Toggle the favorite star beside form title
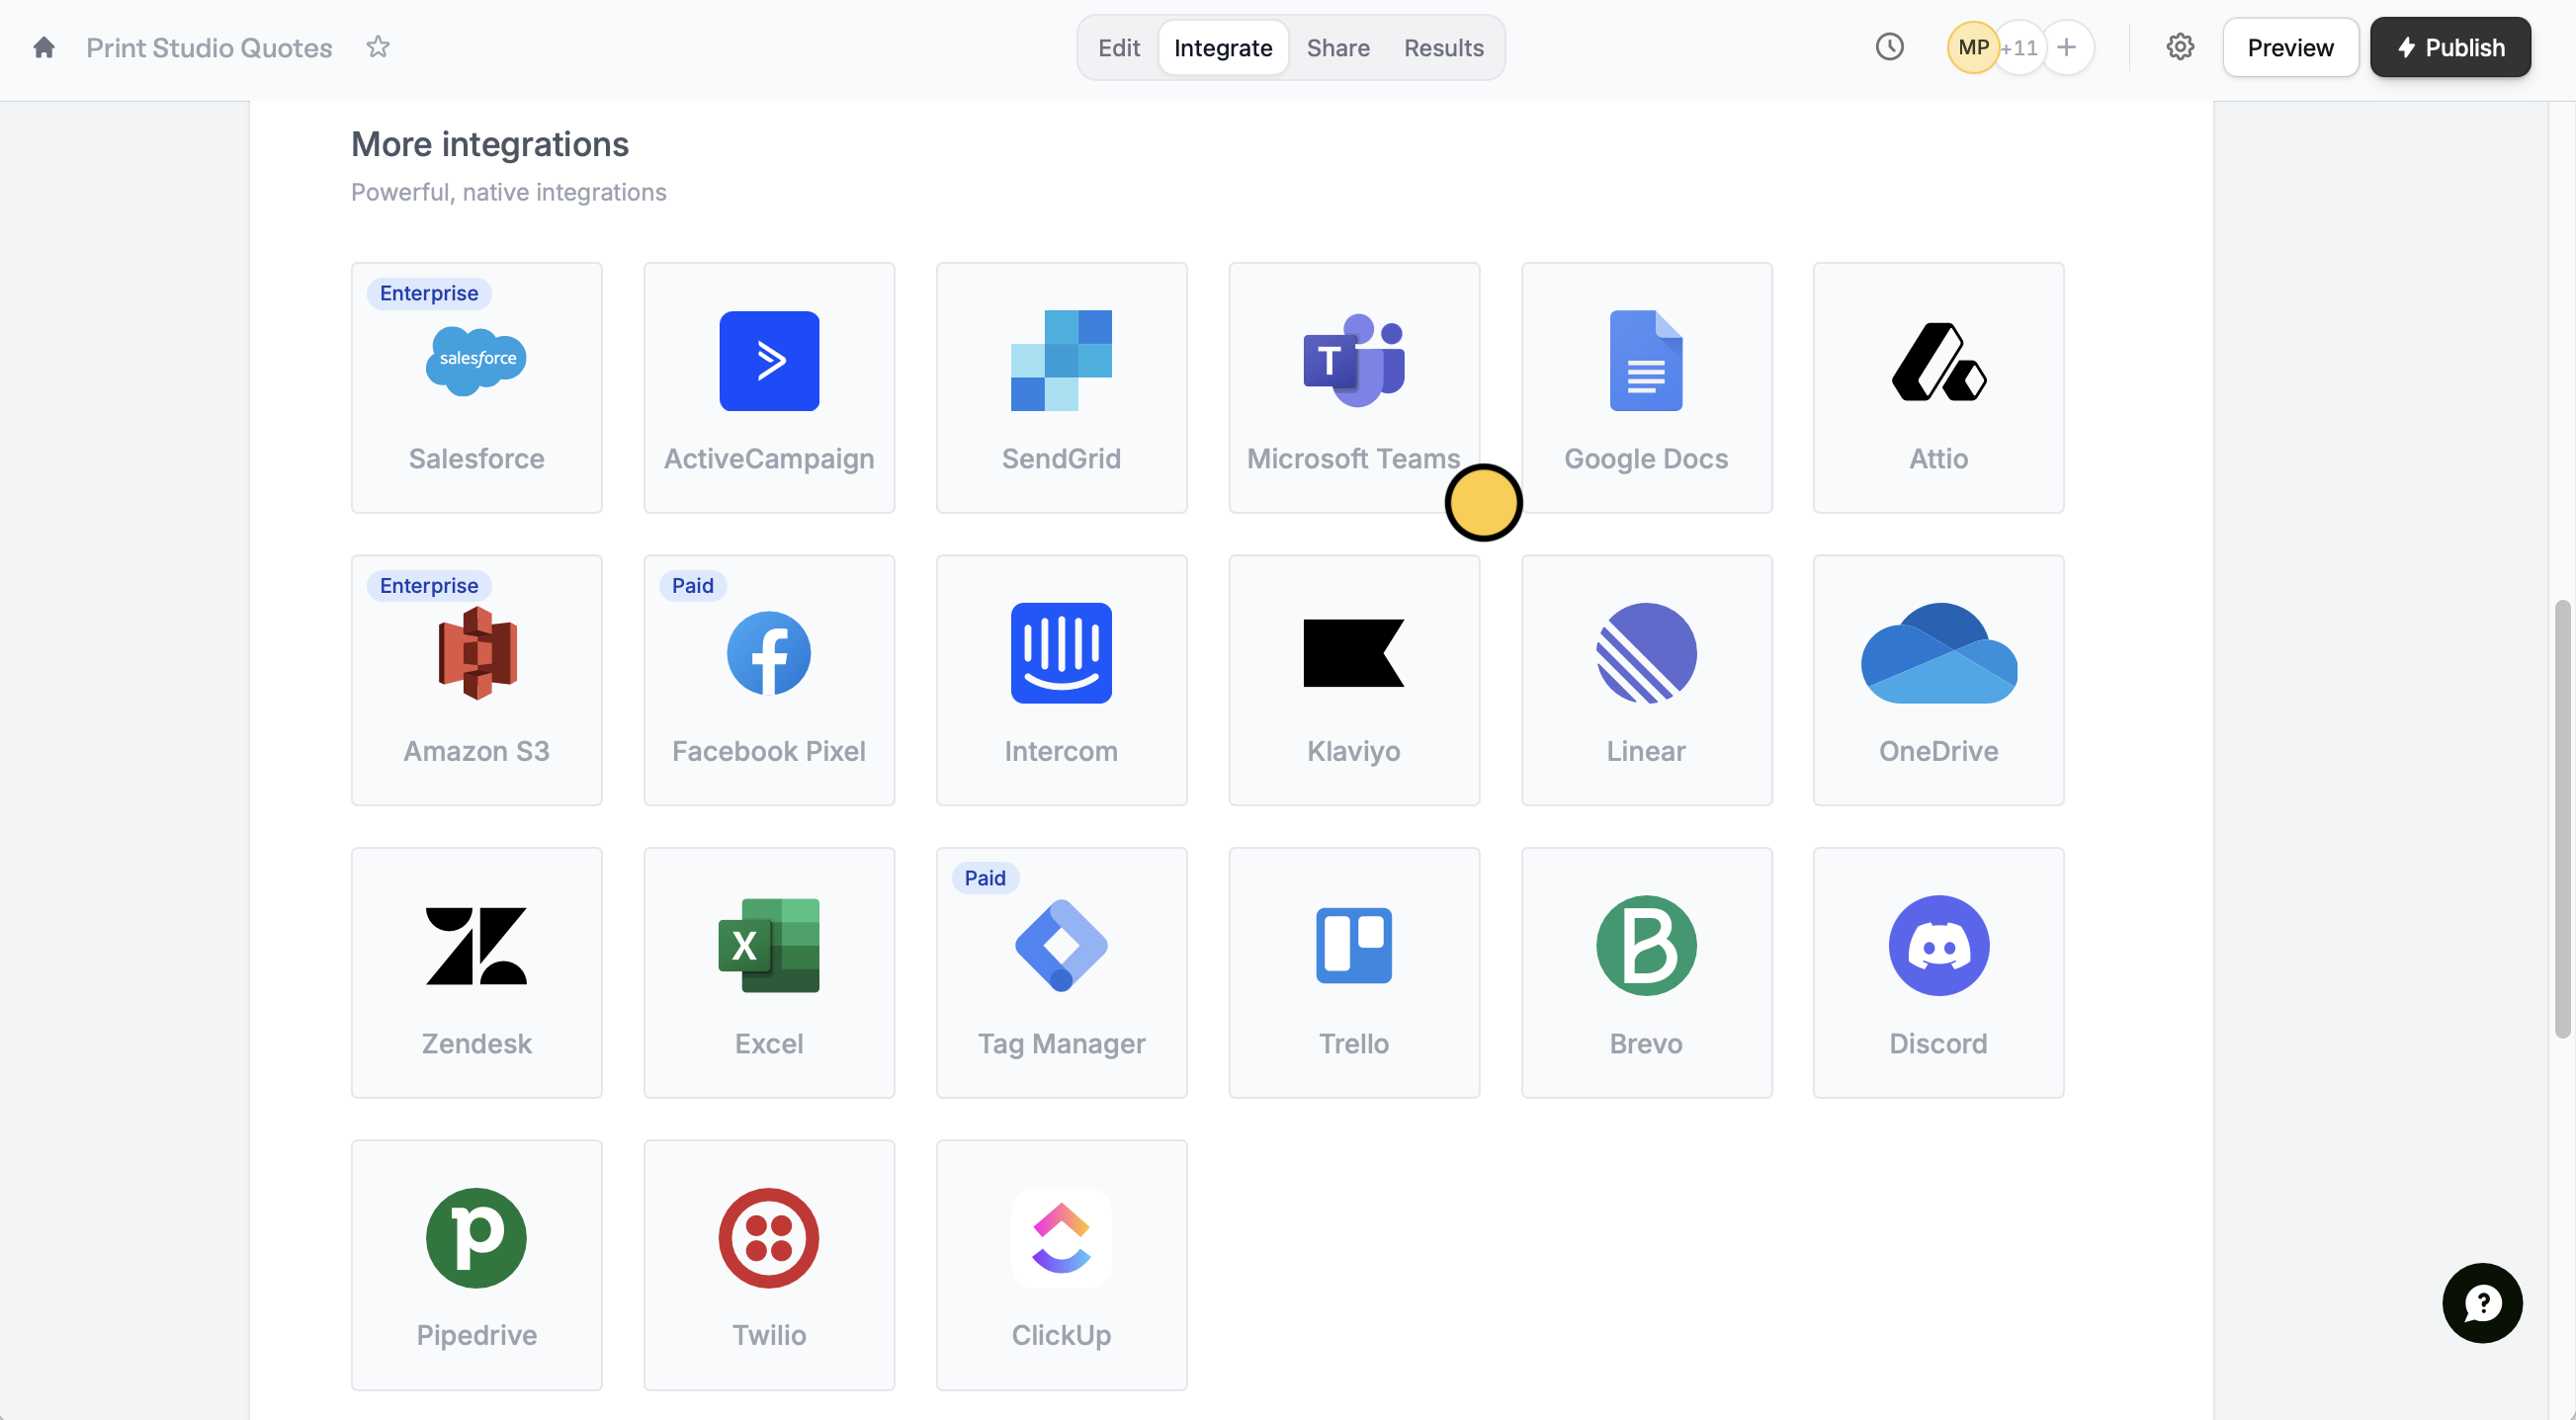This screenshot has width=2576, height=1420. pyautogui.click(x=377, y=47)
